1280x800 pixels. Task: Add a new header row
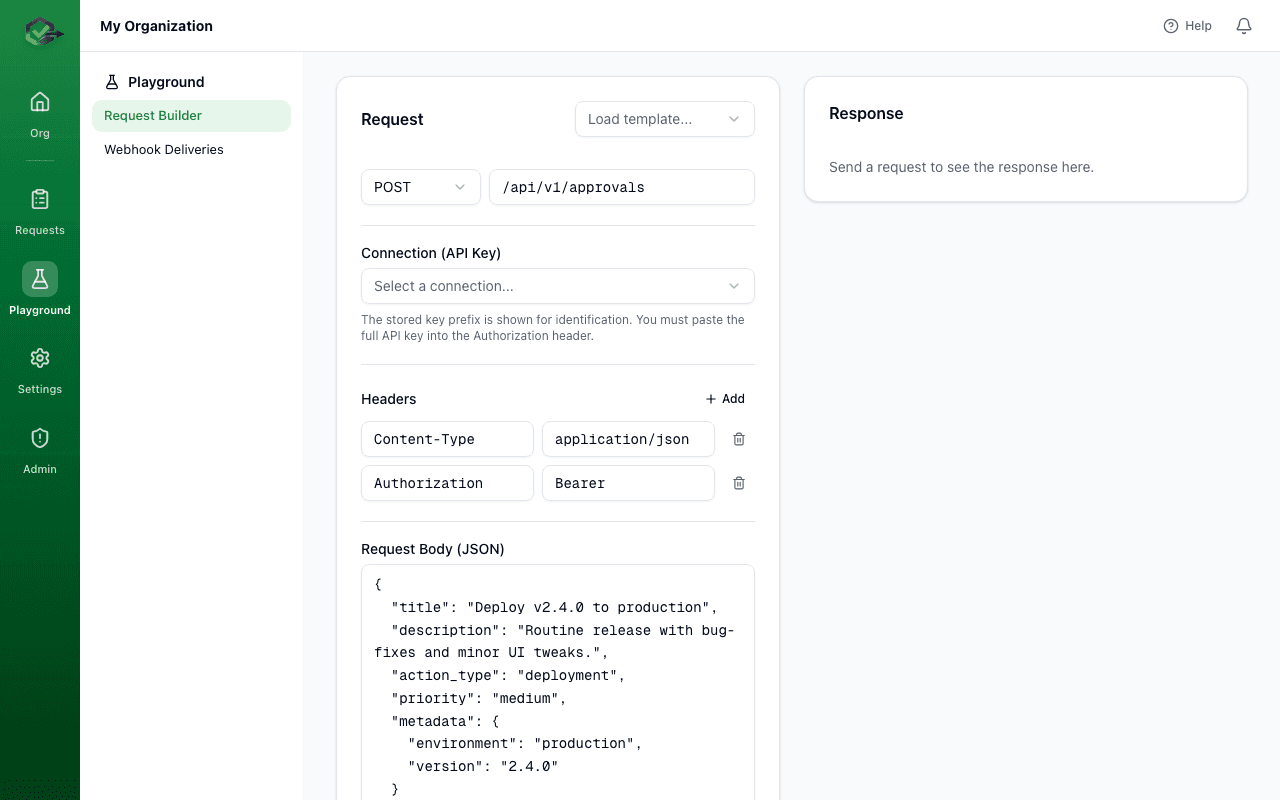(x=724, y=398)
